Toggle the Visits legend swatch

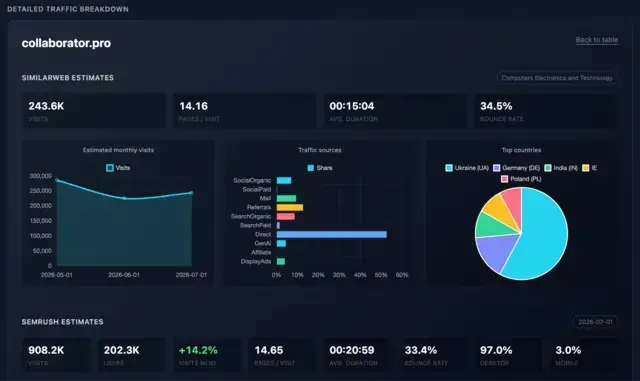[x=110, y=168]
